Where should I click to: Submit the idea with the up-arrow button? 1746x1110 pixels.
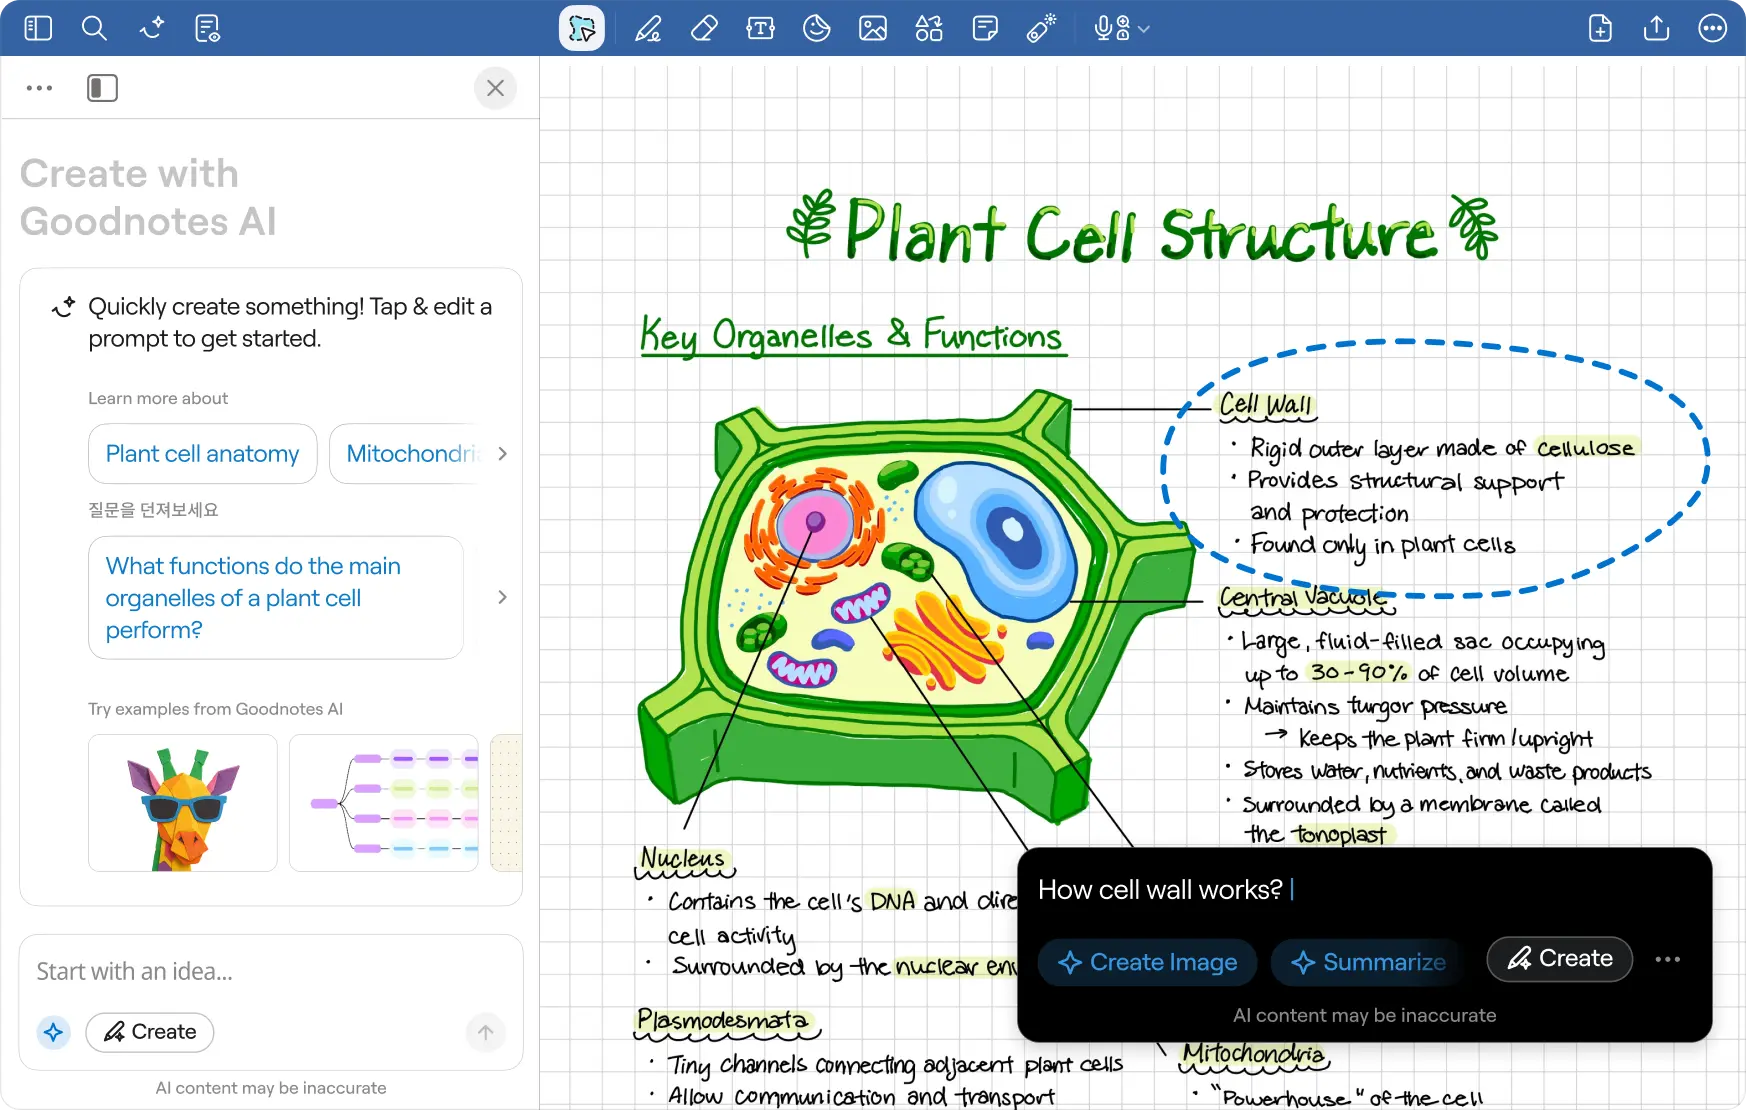point(486,1032)
